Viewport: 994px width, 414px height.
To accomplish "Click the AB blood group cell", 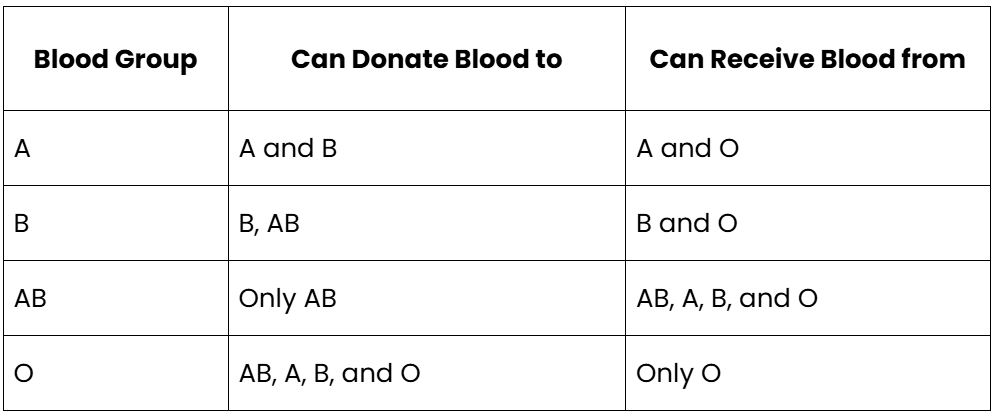I will point(115,298).
